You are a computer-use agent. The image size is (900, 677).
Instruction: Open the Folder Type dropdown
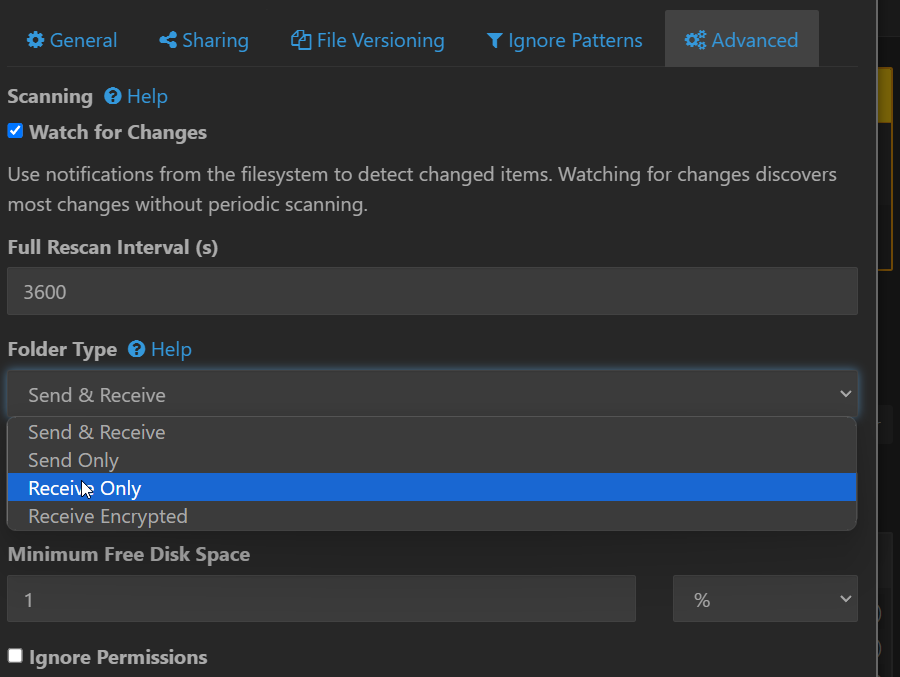(432, 393)
